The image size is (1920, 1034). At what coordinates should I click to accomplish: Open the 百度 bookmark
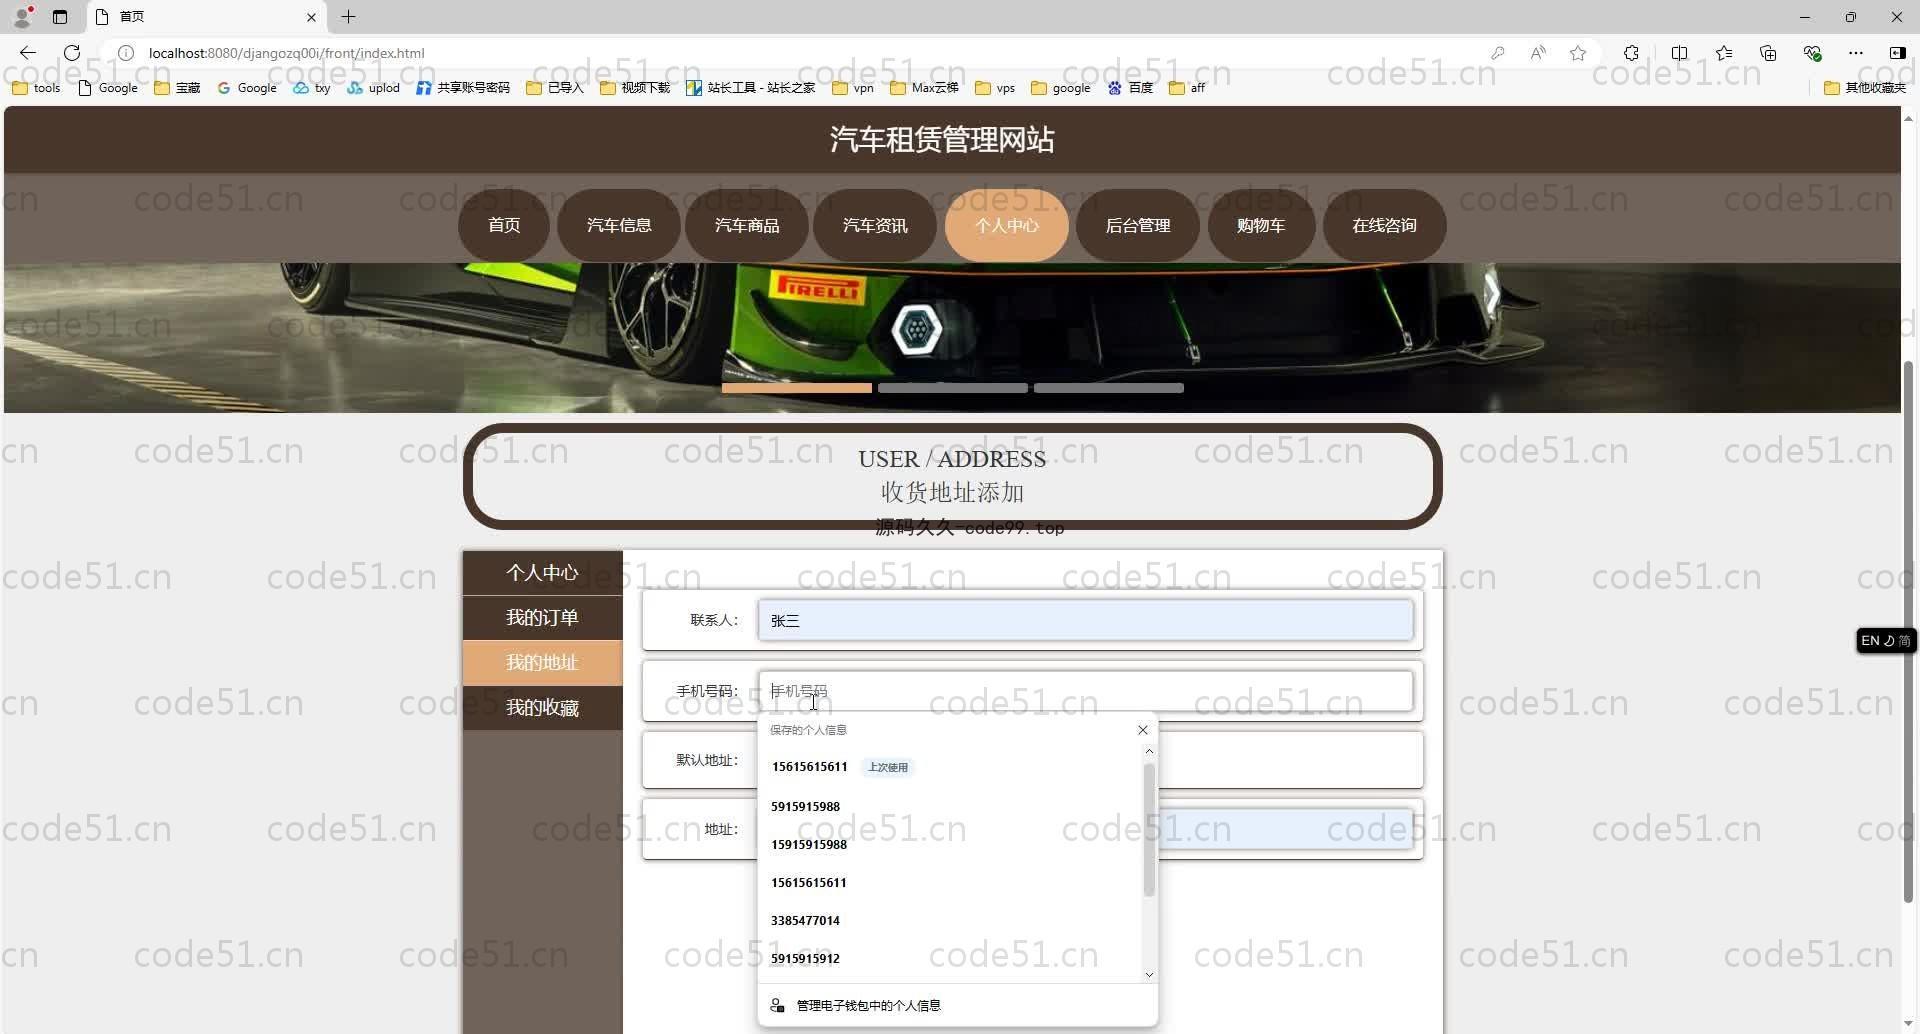coord(1131,88)
